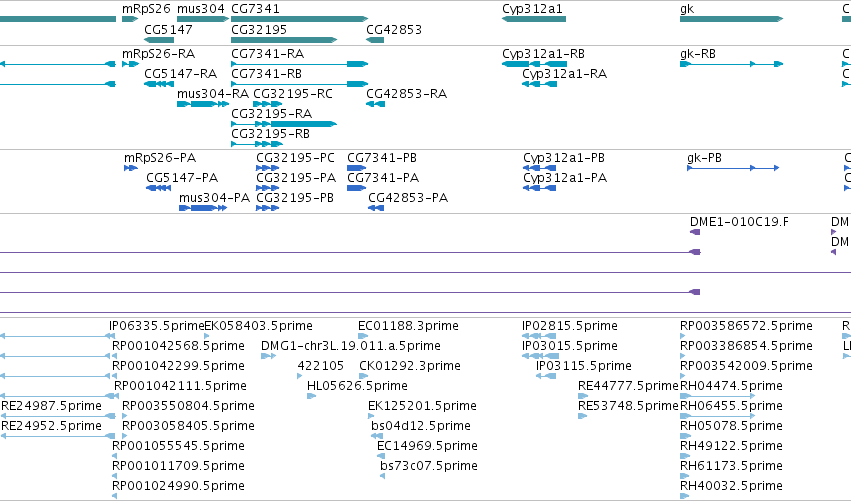This screenshot has width=851, height=501.
Task: Click transcript CG32195-RC
Action: click(x=268, y=104)
